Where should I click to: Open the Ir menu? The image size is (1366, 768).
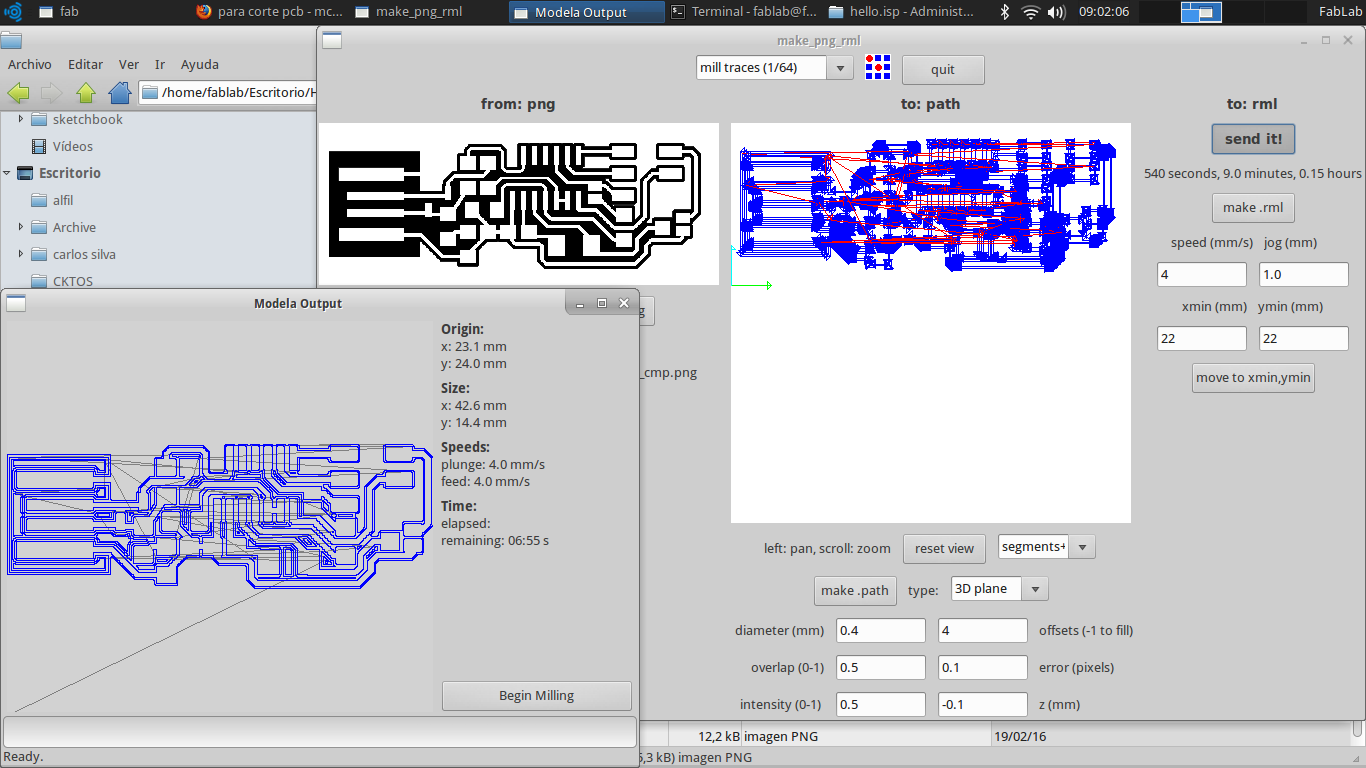coord(160,64)
